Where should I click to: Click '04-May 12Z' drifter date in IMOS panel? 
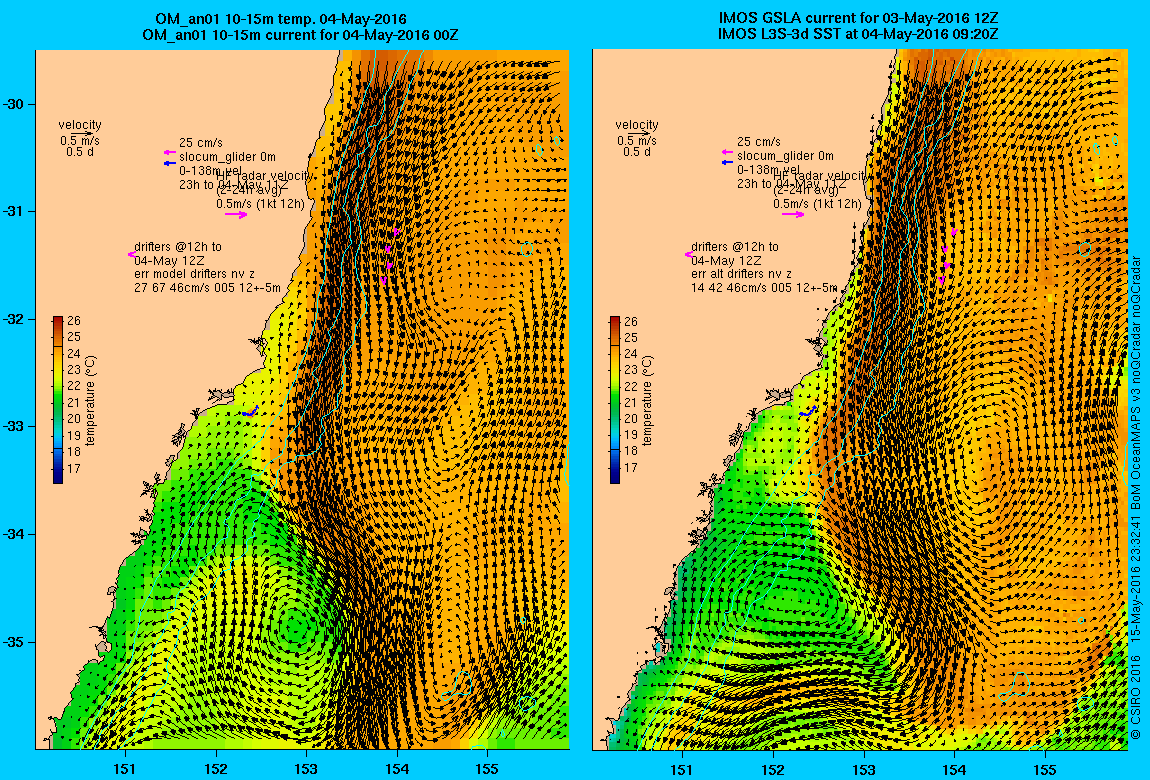[x=726, y=261]
